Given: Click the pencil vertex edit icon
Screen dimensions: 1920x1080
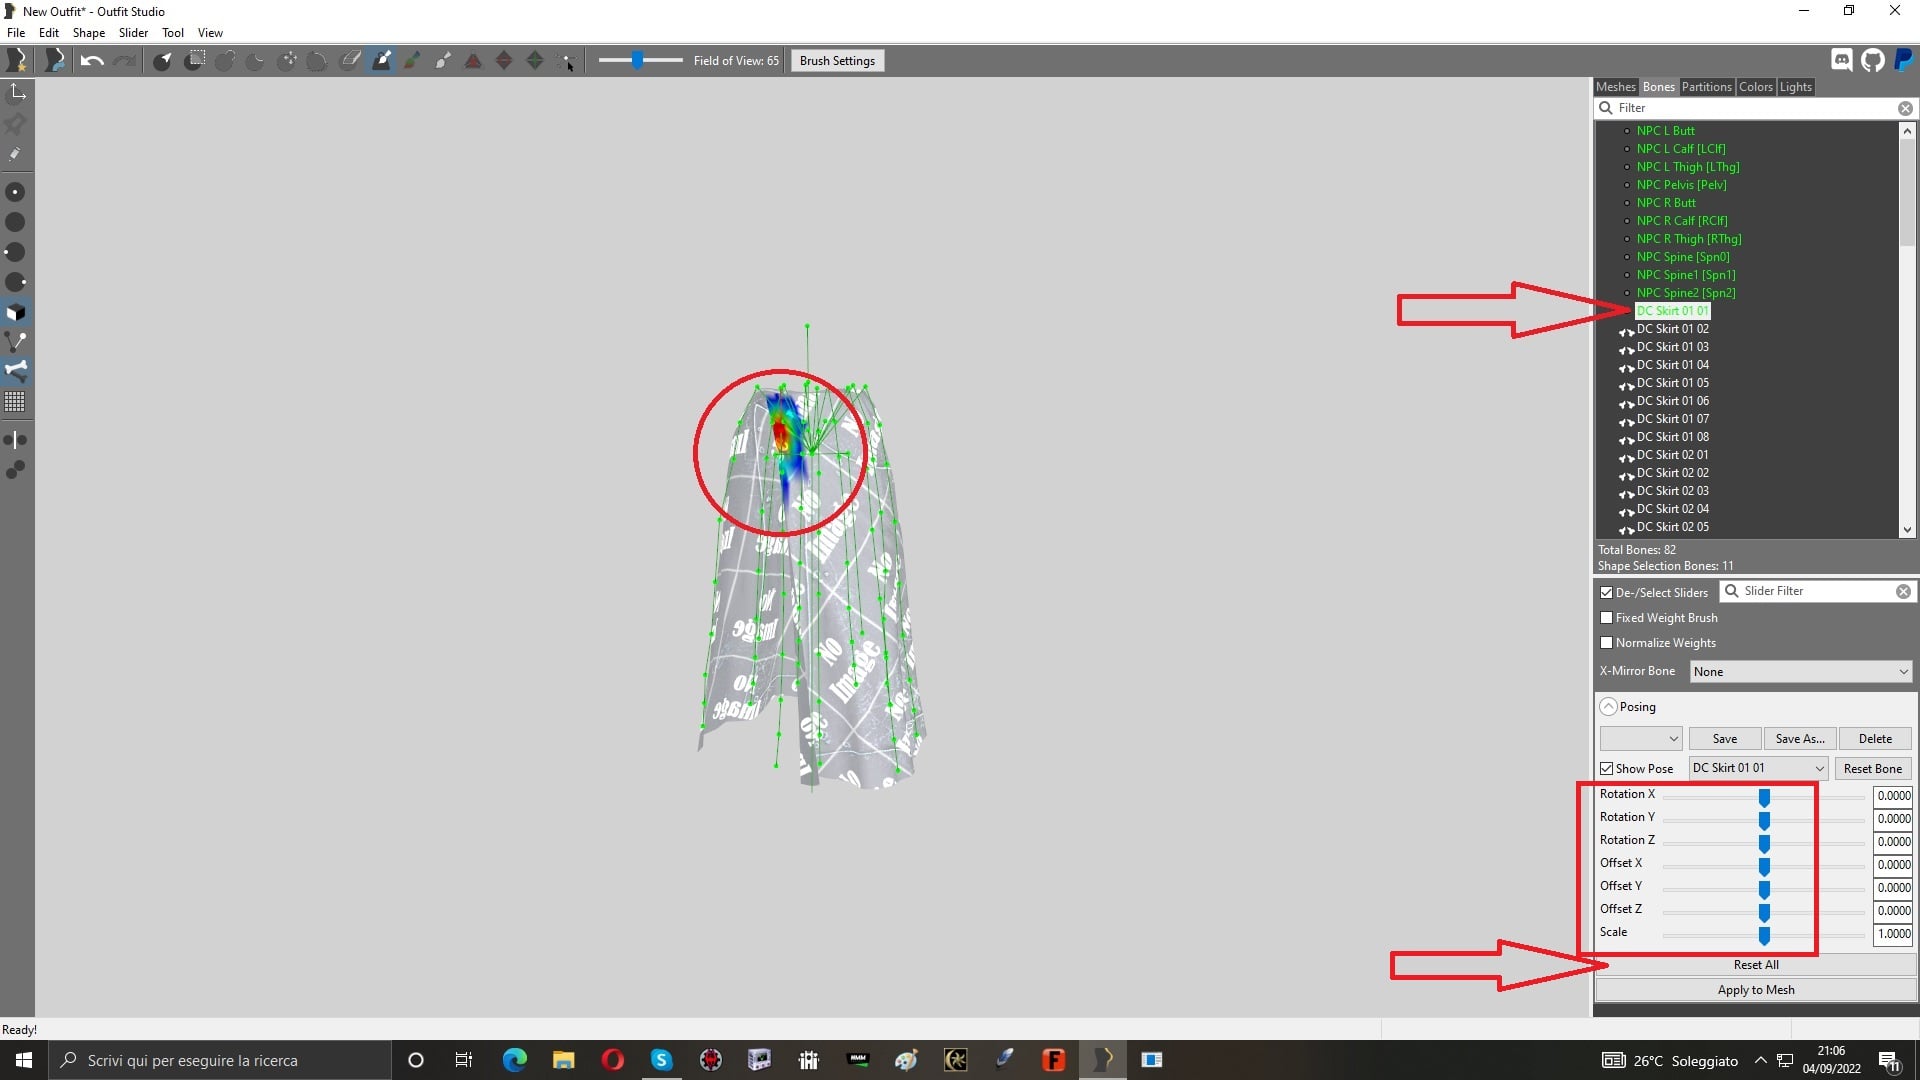Looking at the screenshot, I should coord(15,154).
